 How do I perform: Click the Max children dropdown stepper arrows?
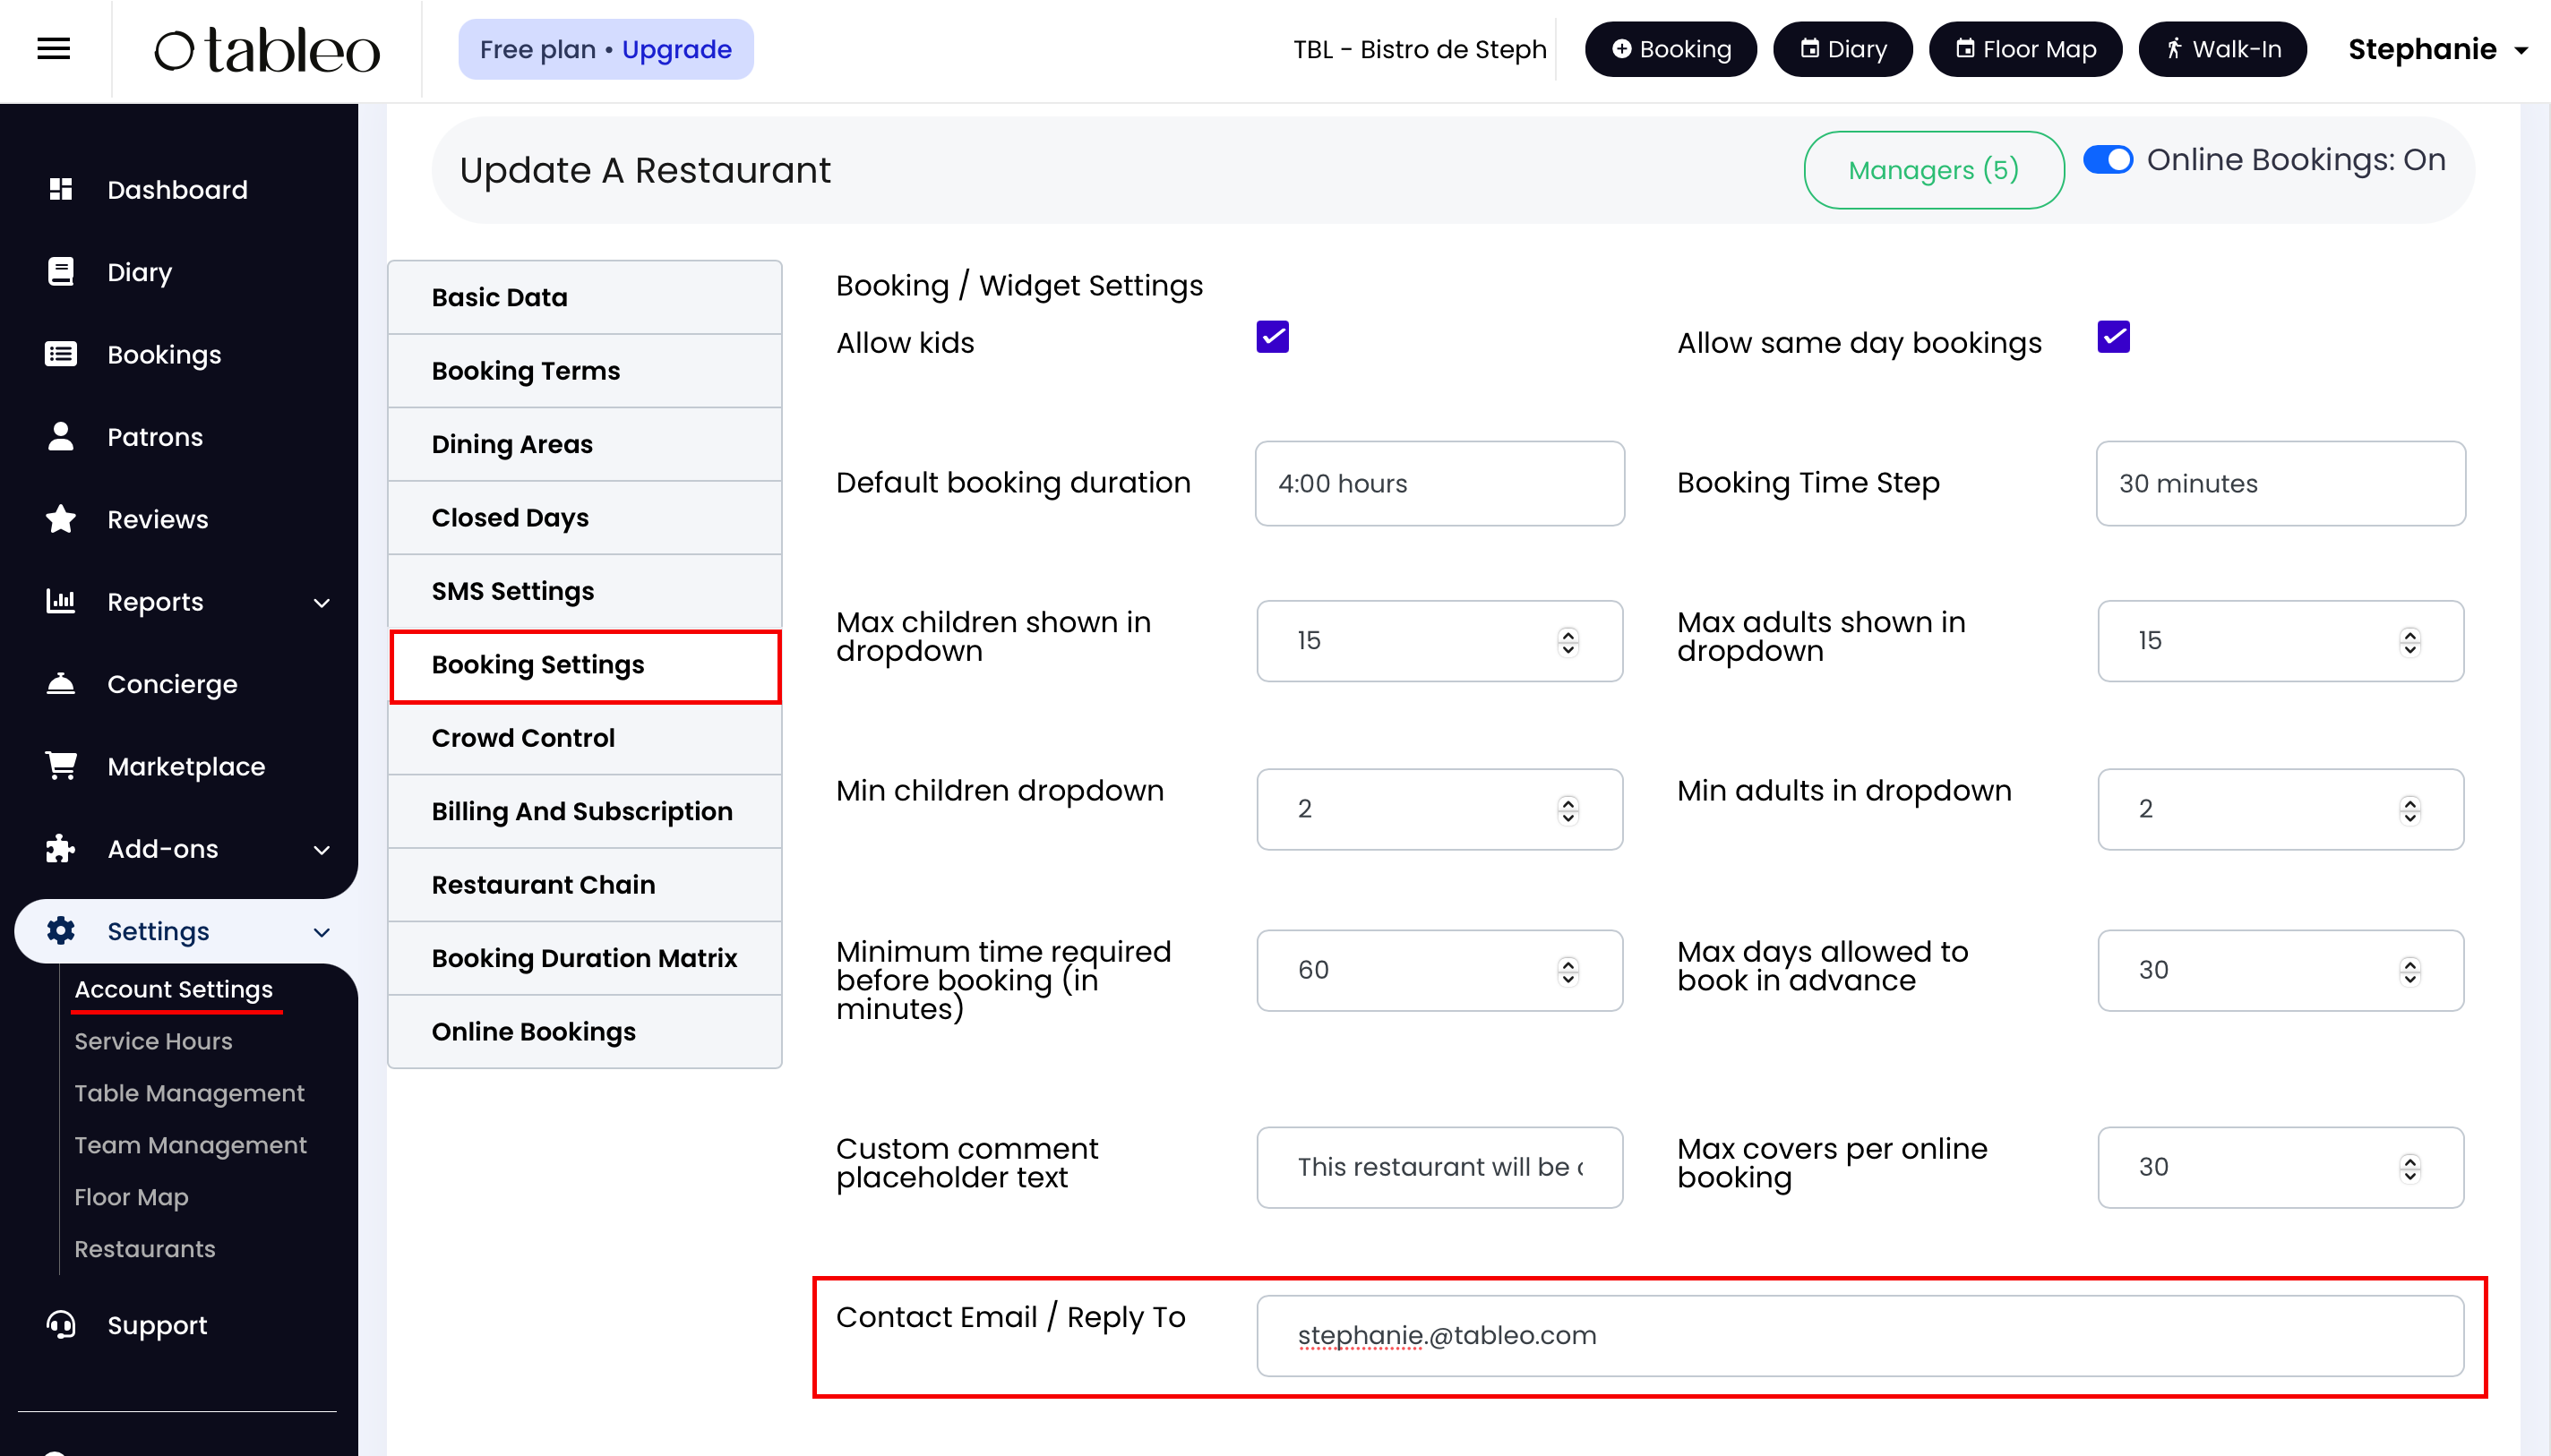1568,641
